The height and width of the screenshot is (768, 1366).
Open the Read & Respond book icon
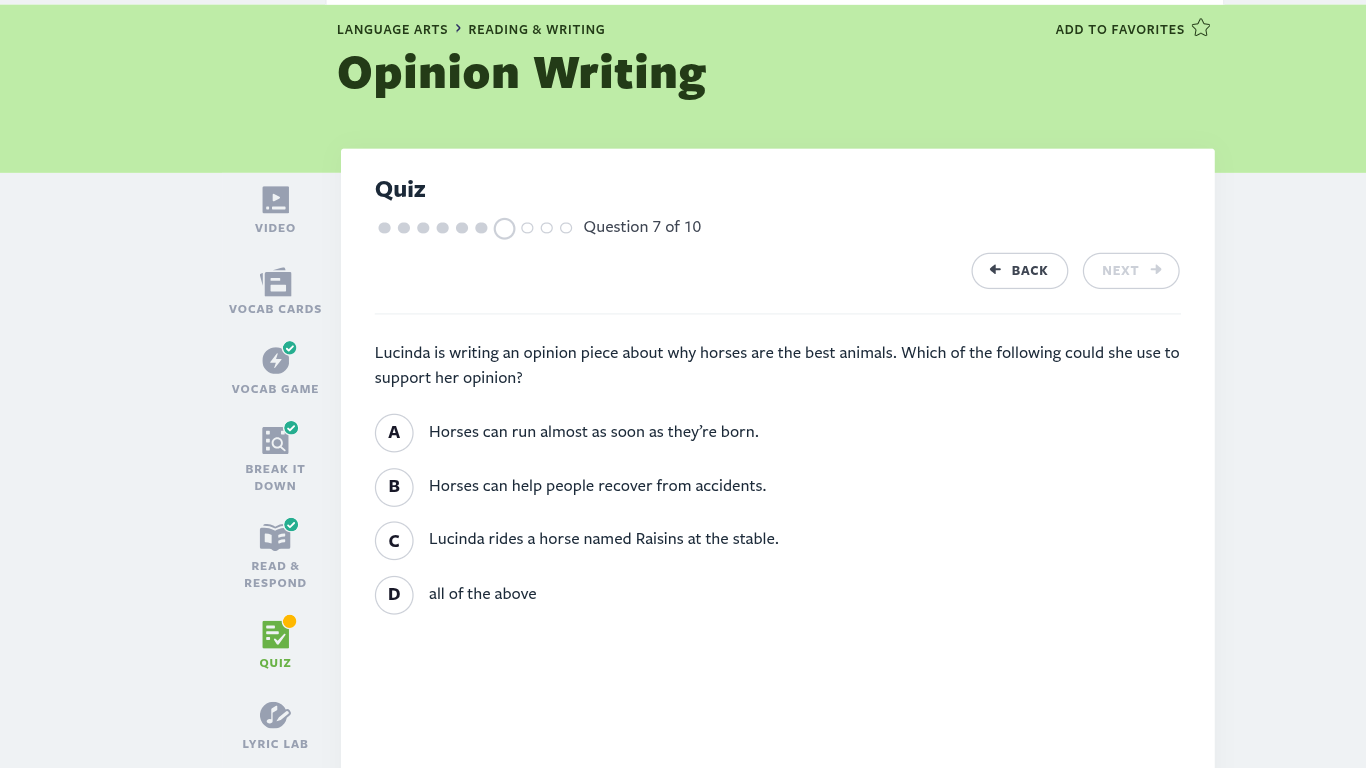coord(275,537)
